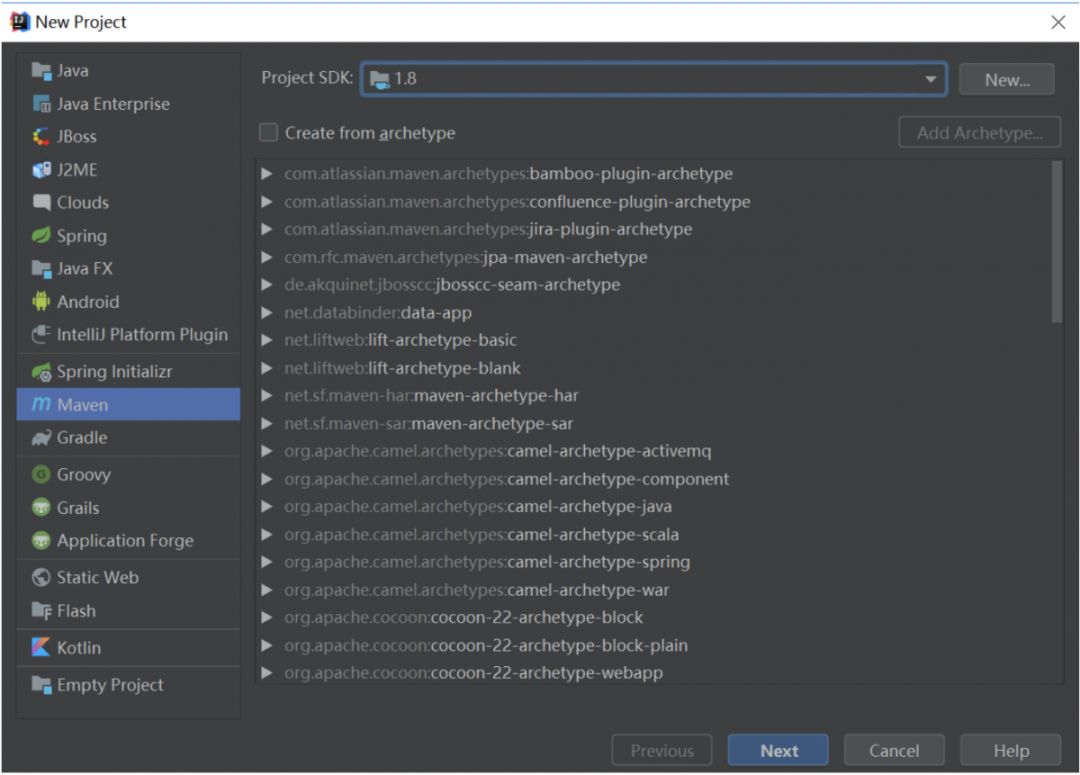Expand confluence-plugin-archetype node

(x=267, y=202)
